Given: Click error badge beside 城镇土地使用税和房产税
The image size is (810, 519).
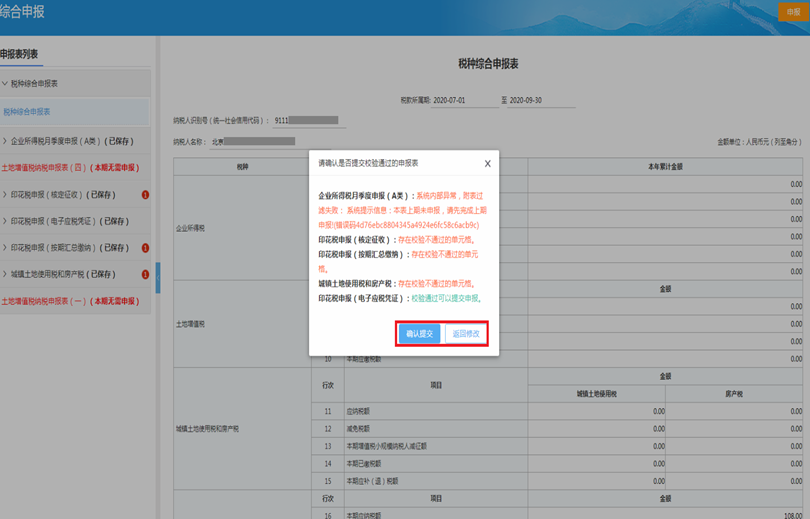Looking at the screenshot, I should pyautogui.click(x=145, y=274).
